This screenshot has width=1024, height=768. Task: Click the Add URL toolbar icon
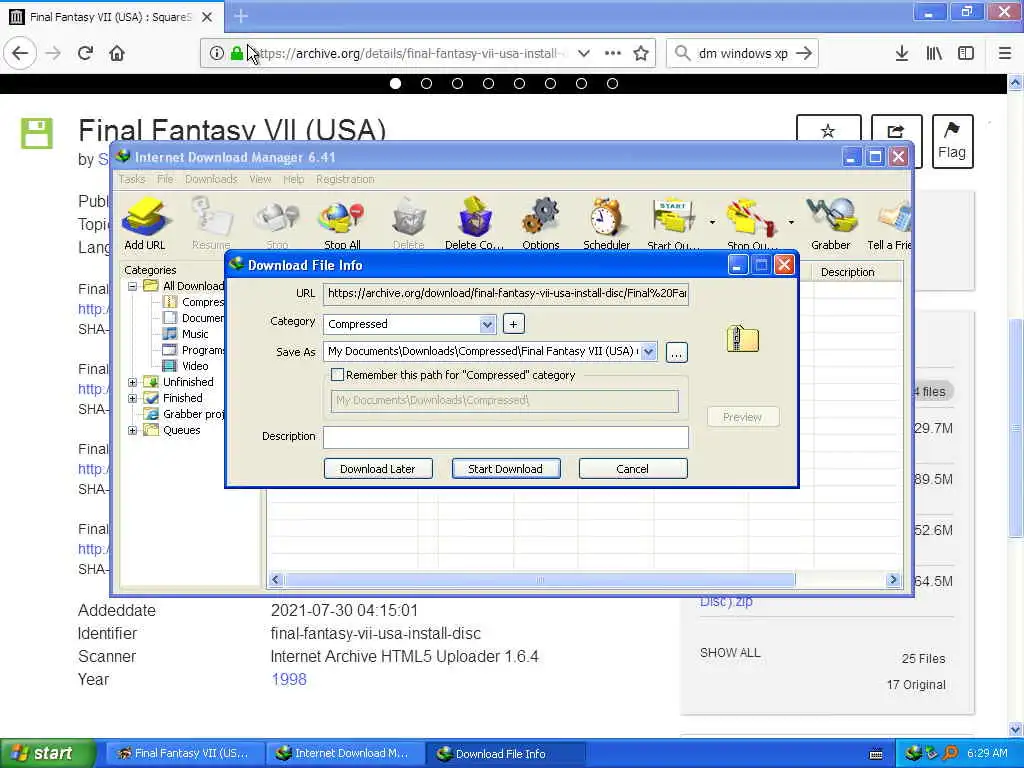pyautogui.click(x=145, y=224)
